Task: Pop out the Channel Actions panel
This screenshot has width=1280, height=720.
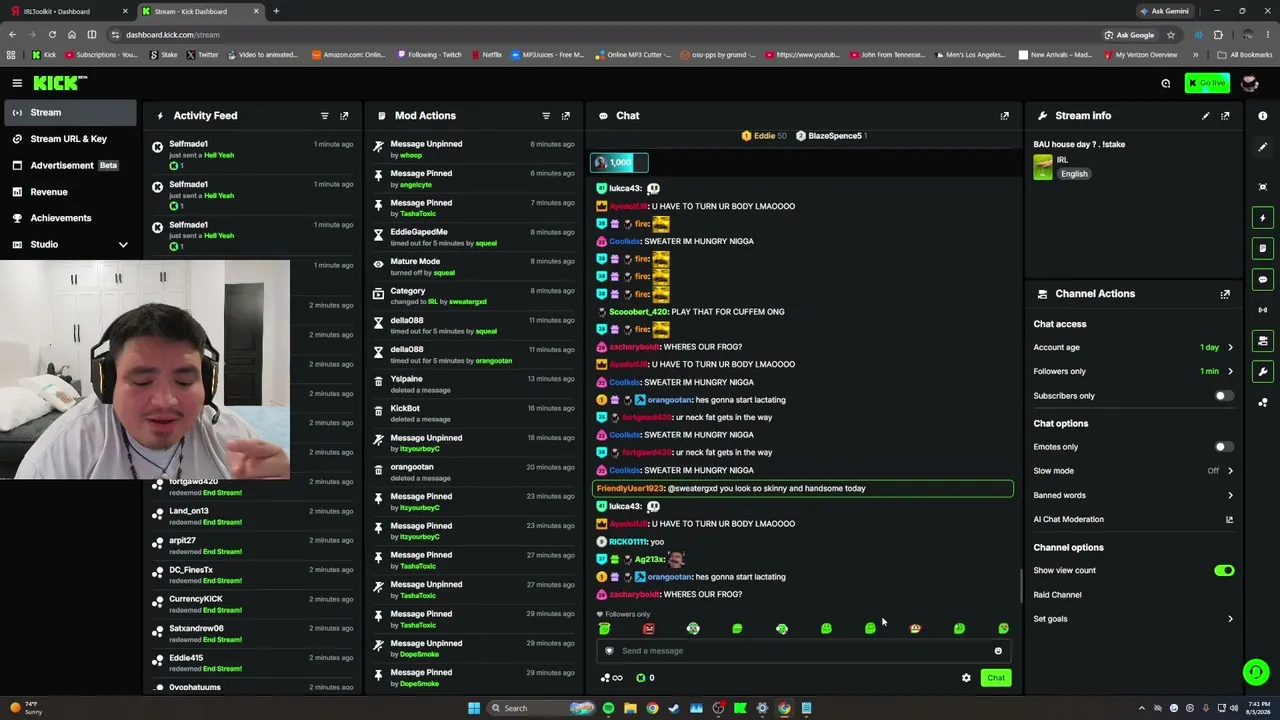Action: [x=1225, y=294]
